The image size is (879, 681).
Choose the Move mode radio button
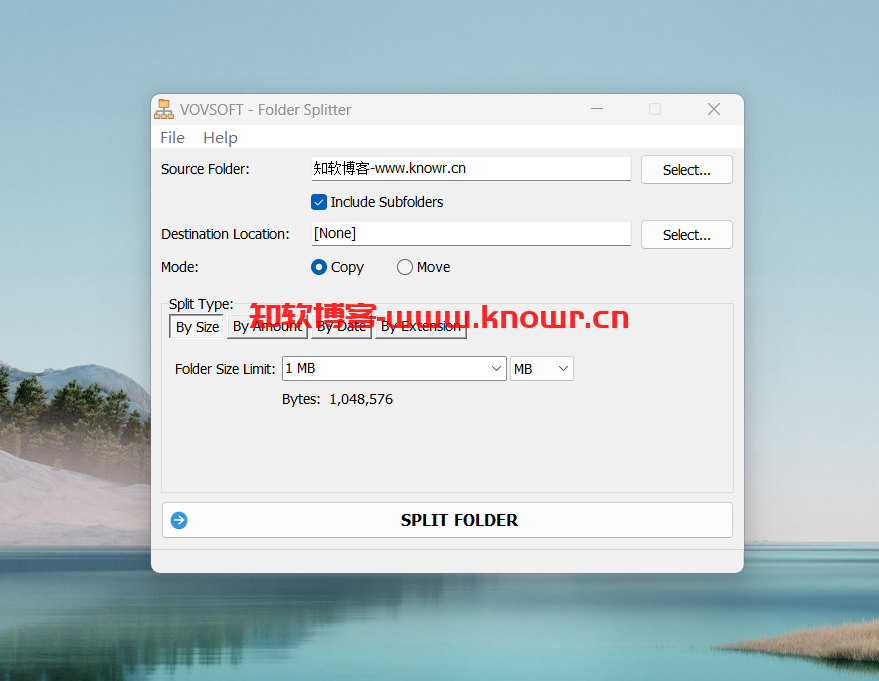tap(404, 267)
